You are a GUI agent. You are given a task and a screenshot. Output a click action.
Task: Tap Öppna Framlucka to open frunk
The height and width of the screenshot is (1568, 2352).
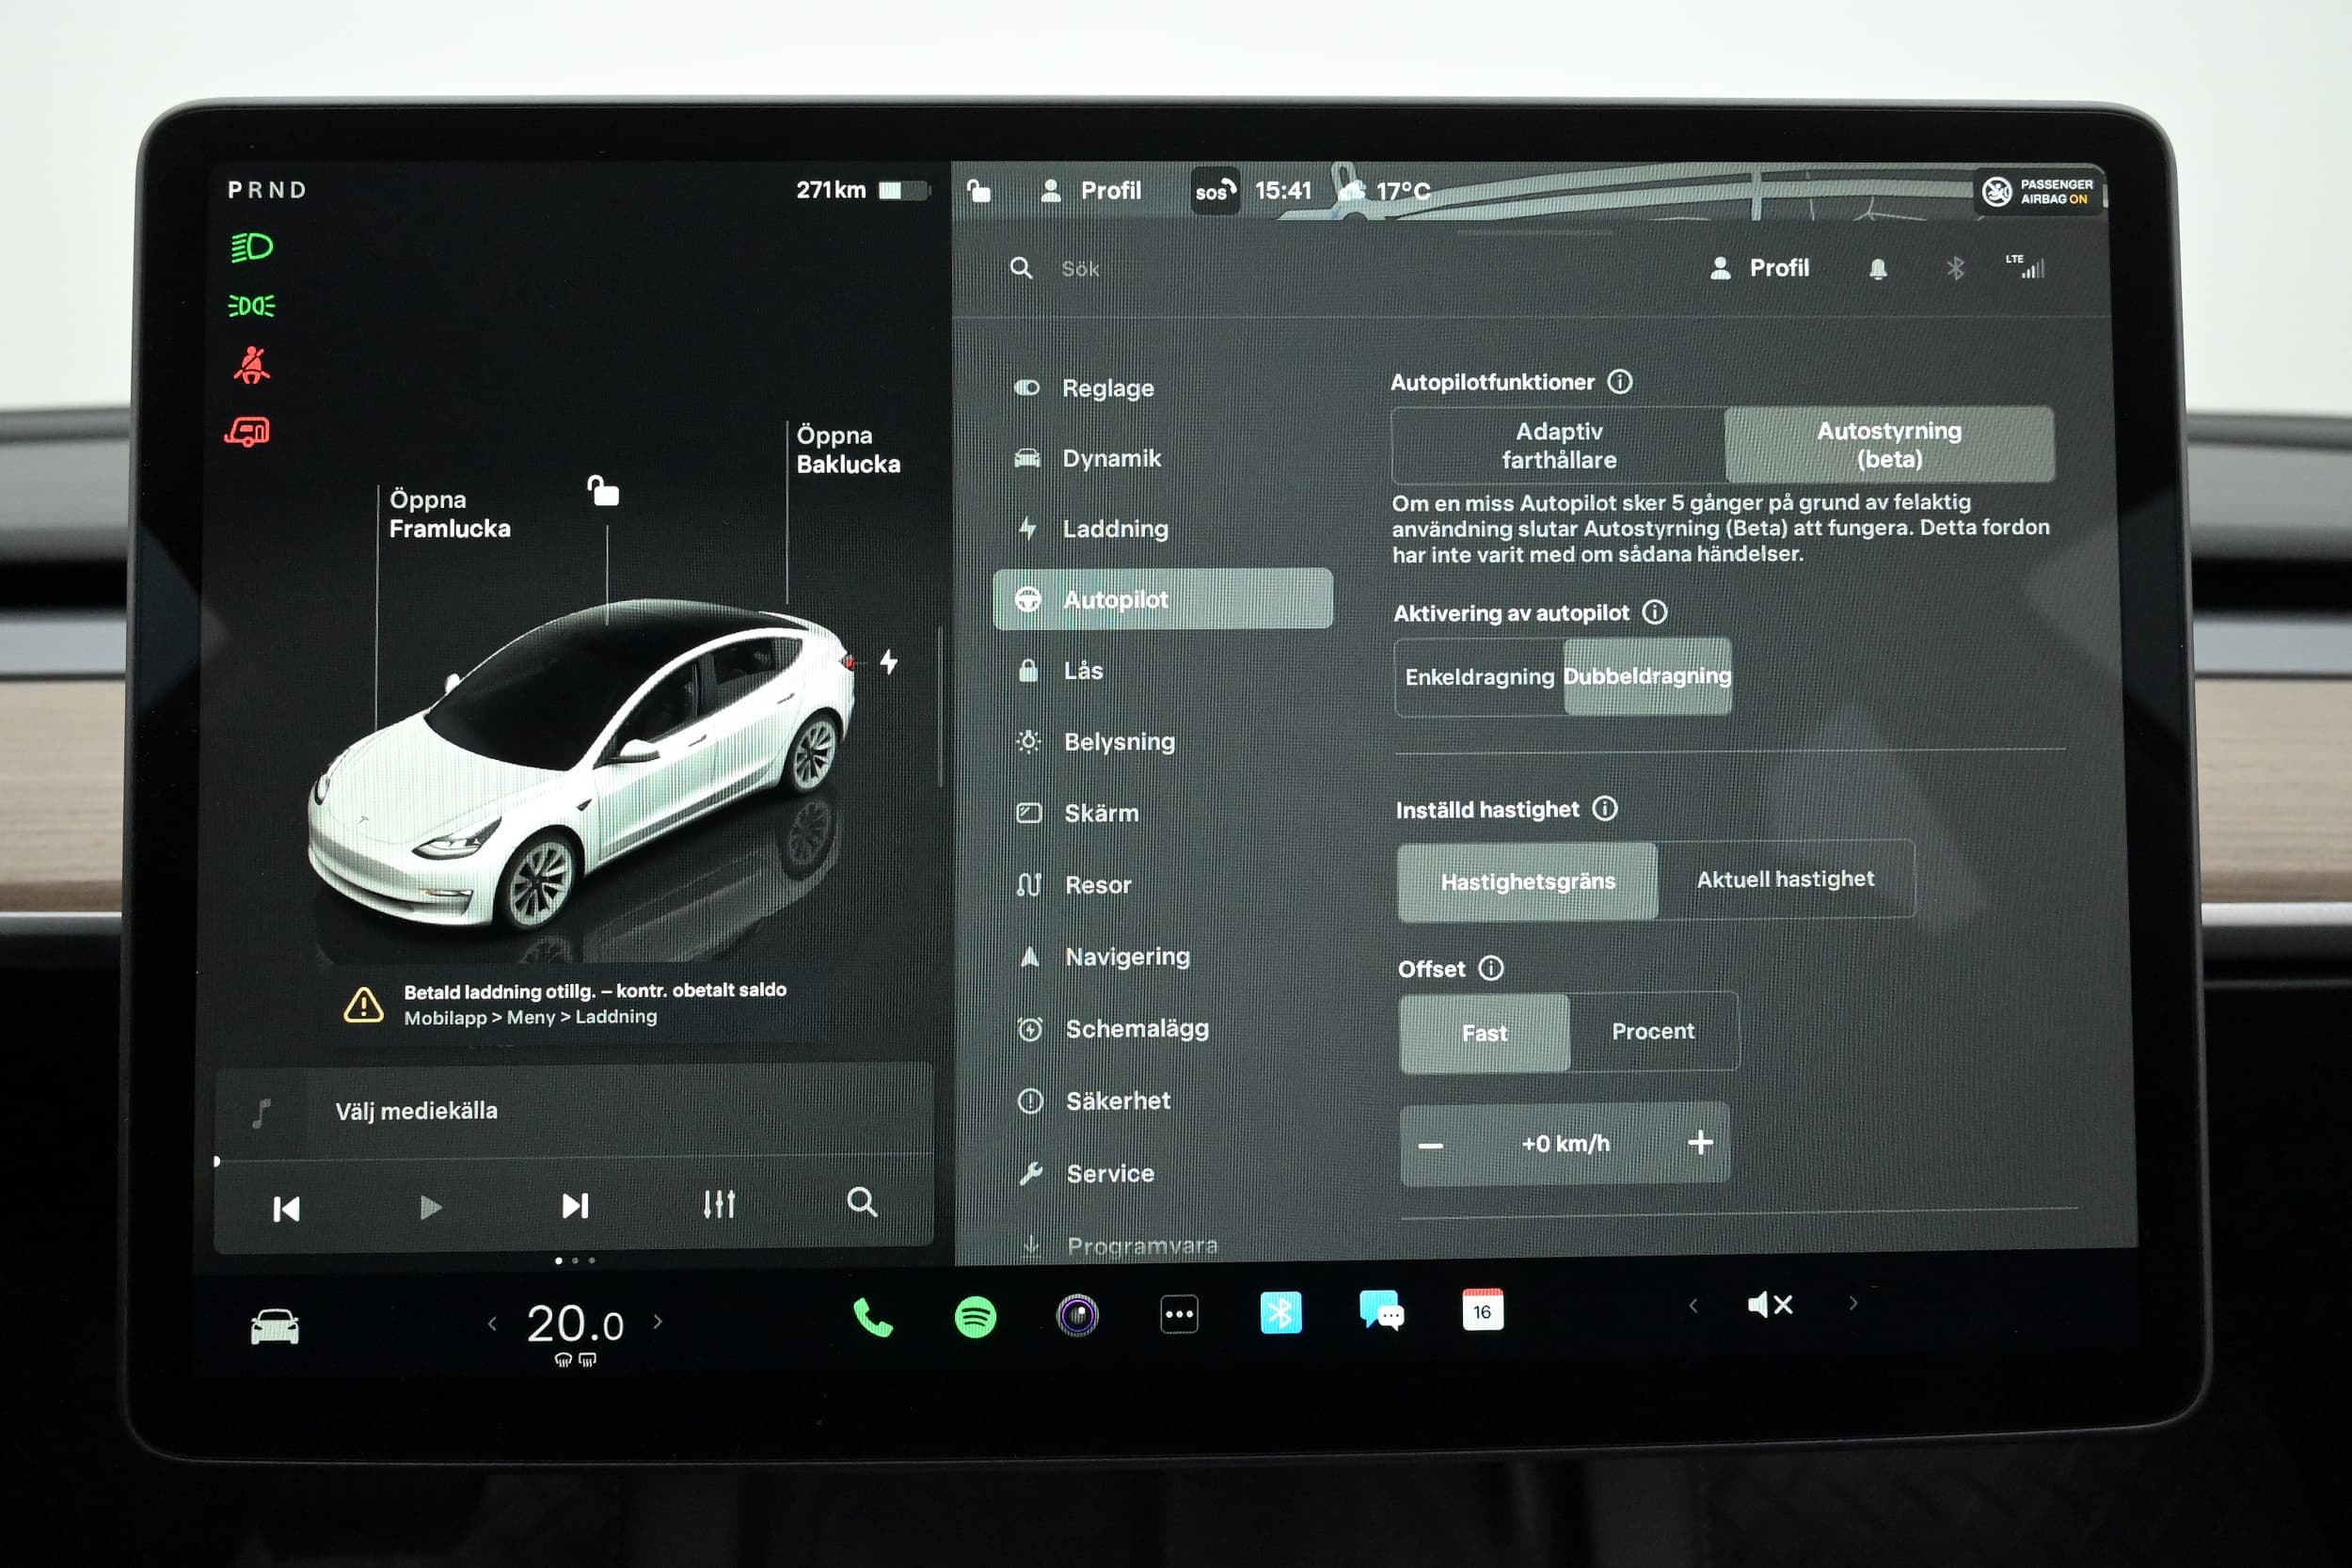click(449, 514)
